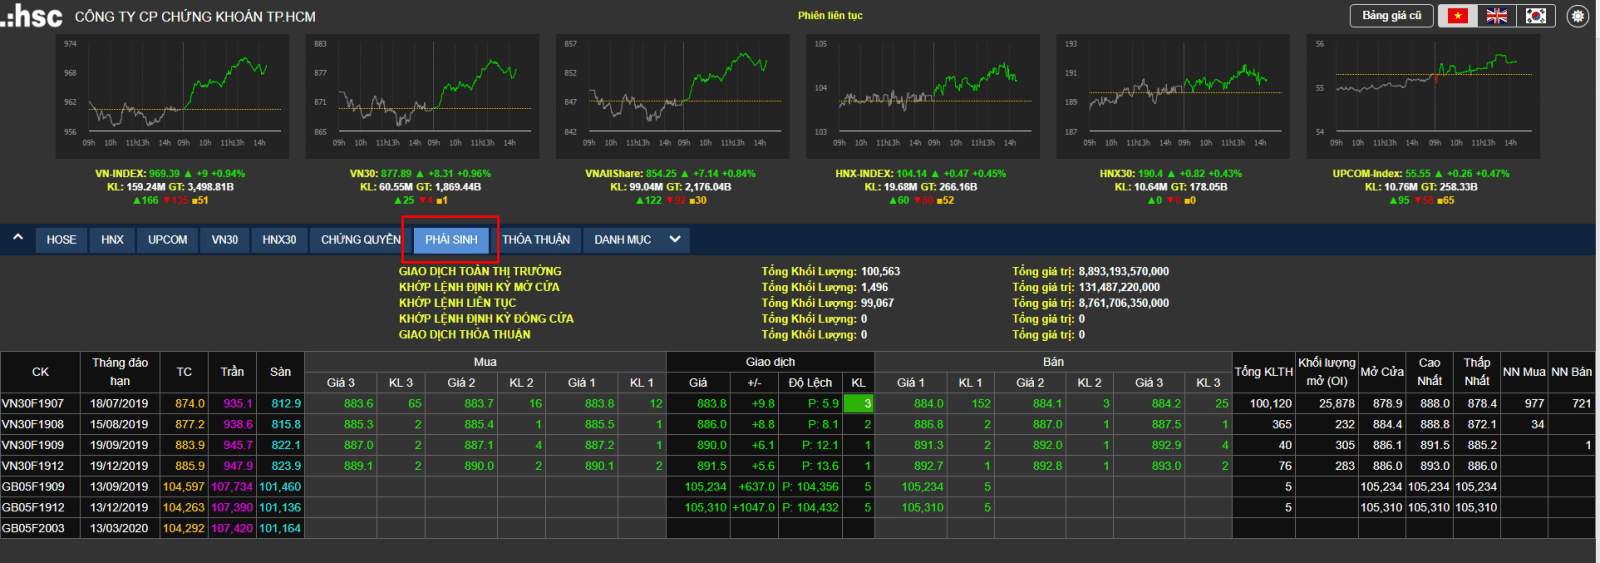This screenshot has width=1600, height=563.
Task: Switch language to English UK flag
Action: (1497, 16)
